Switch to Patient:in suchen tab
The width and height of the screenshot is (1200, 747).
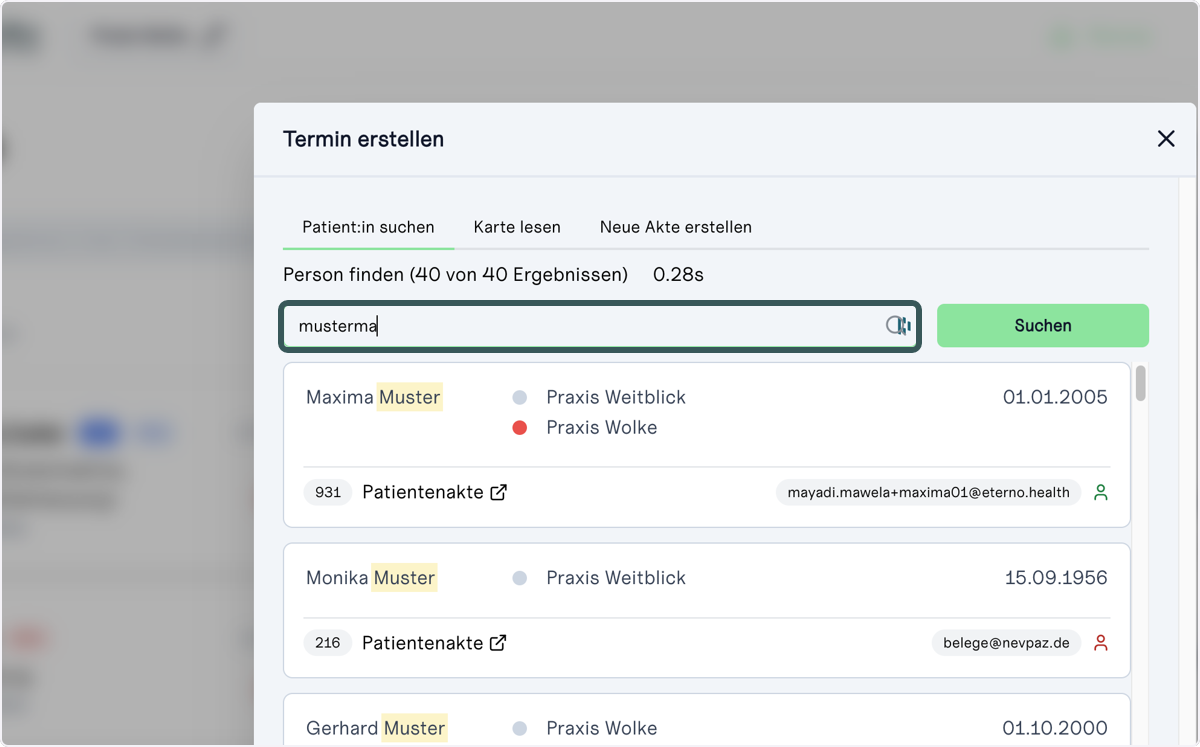(x=368, y=227)
